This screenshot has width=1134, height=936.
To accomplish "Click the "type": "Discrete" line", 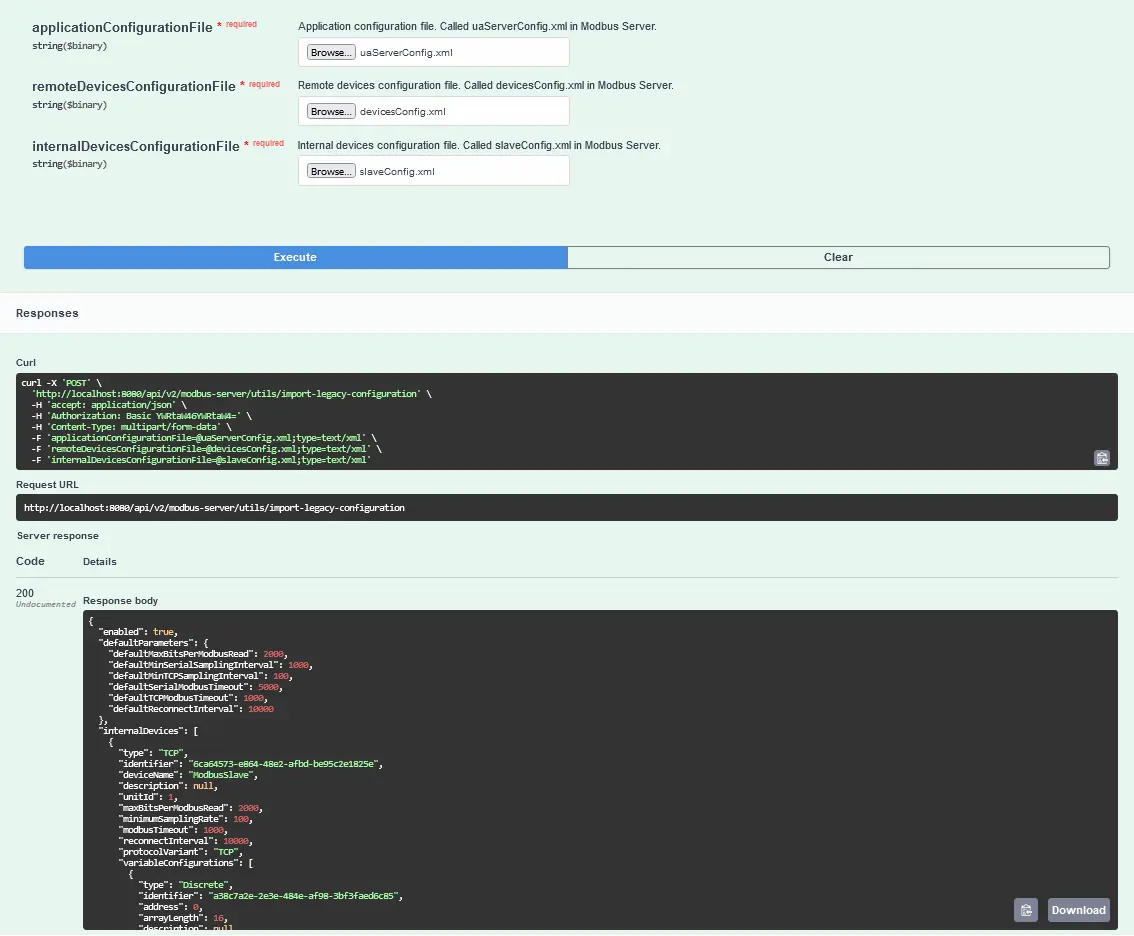I will point(185,885).
